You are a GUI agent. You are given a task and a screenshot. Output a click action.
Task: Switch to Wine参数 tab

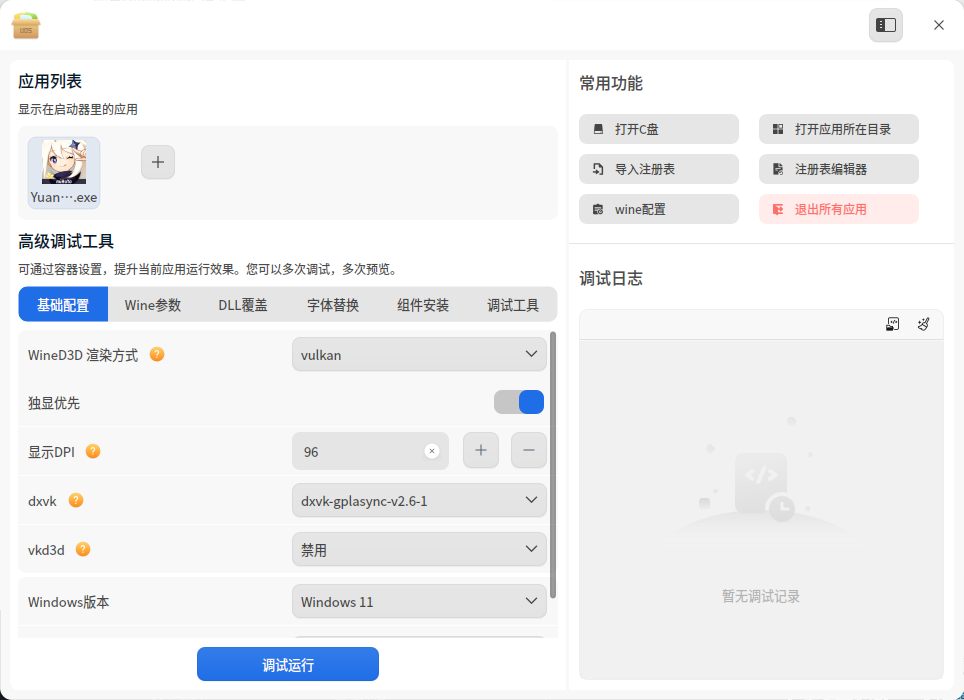[153, 304]
